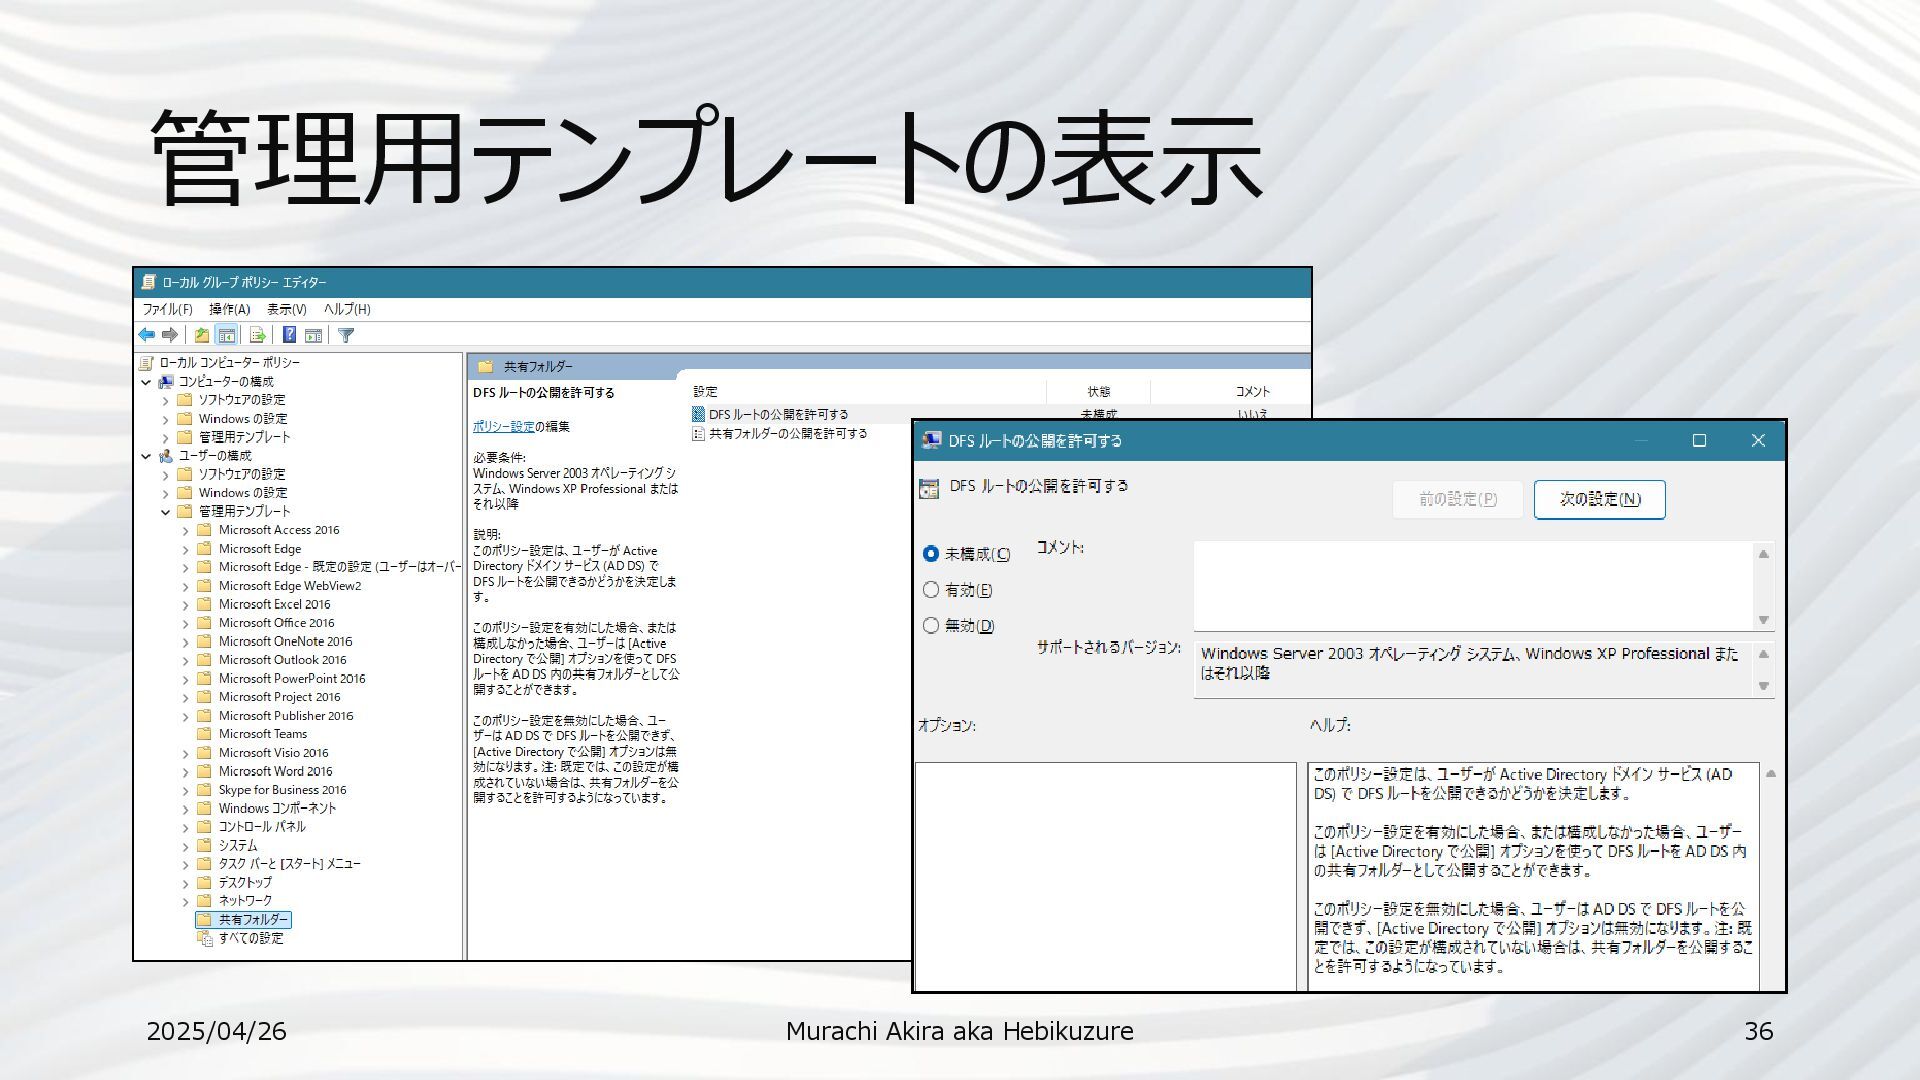1920x1080 pixels.
Task: Click the export list toolbar icon
Action: point(258,335)
